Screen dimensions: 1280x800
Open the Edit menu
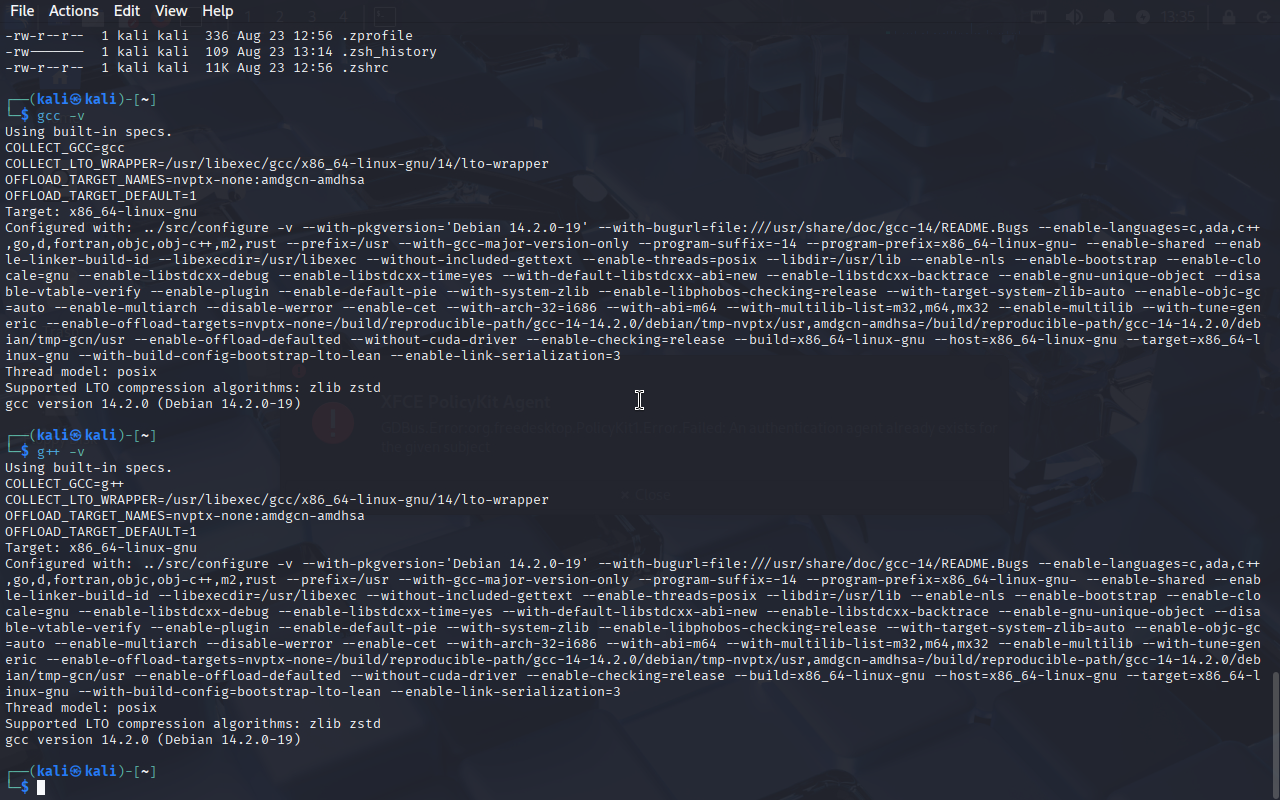127,11
